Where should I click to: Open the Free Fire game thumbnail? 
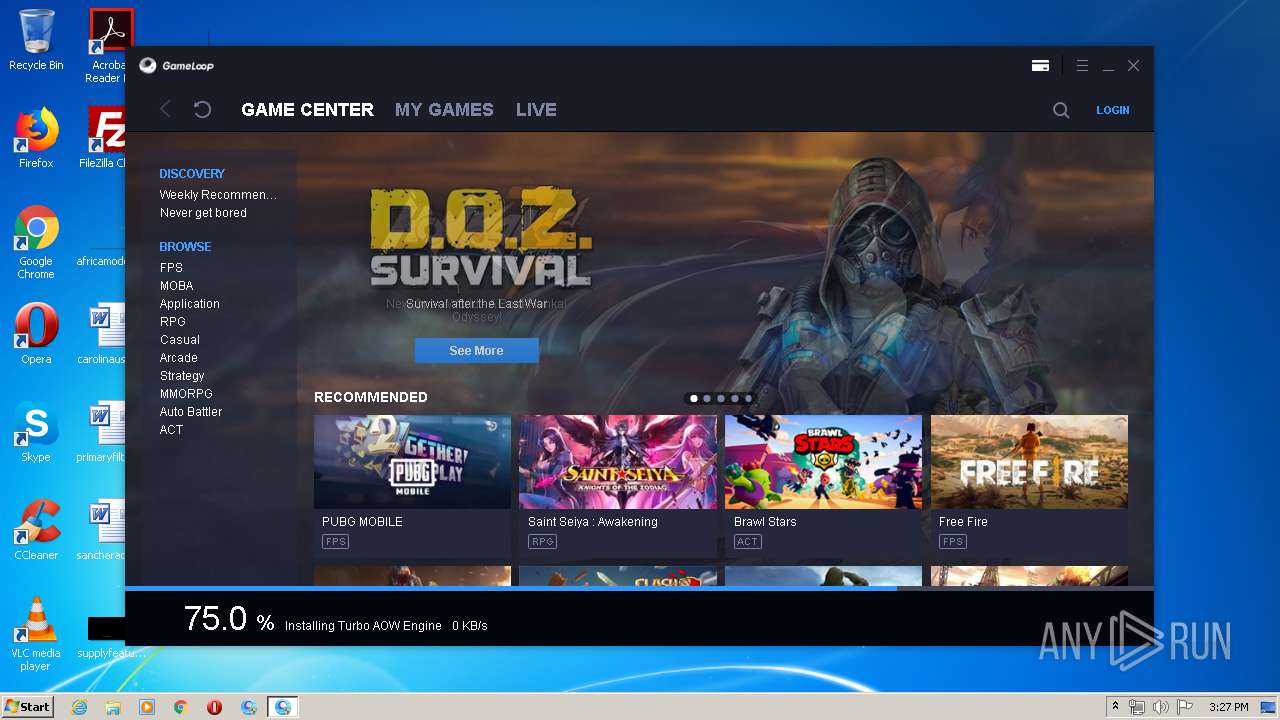click(x=1029, y=462)
